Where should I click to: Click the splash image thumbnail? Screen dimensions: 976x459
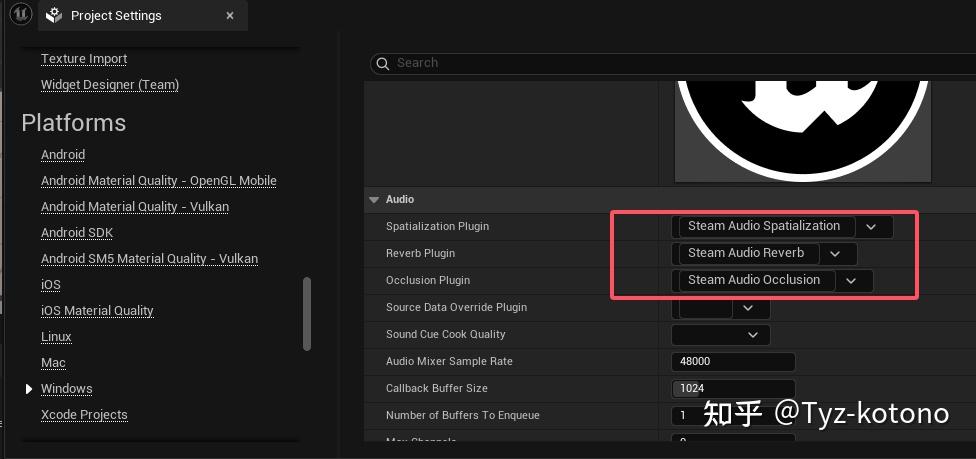coord(803,131)
